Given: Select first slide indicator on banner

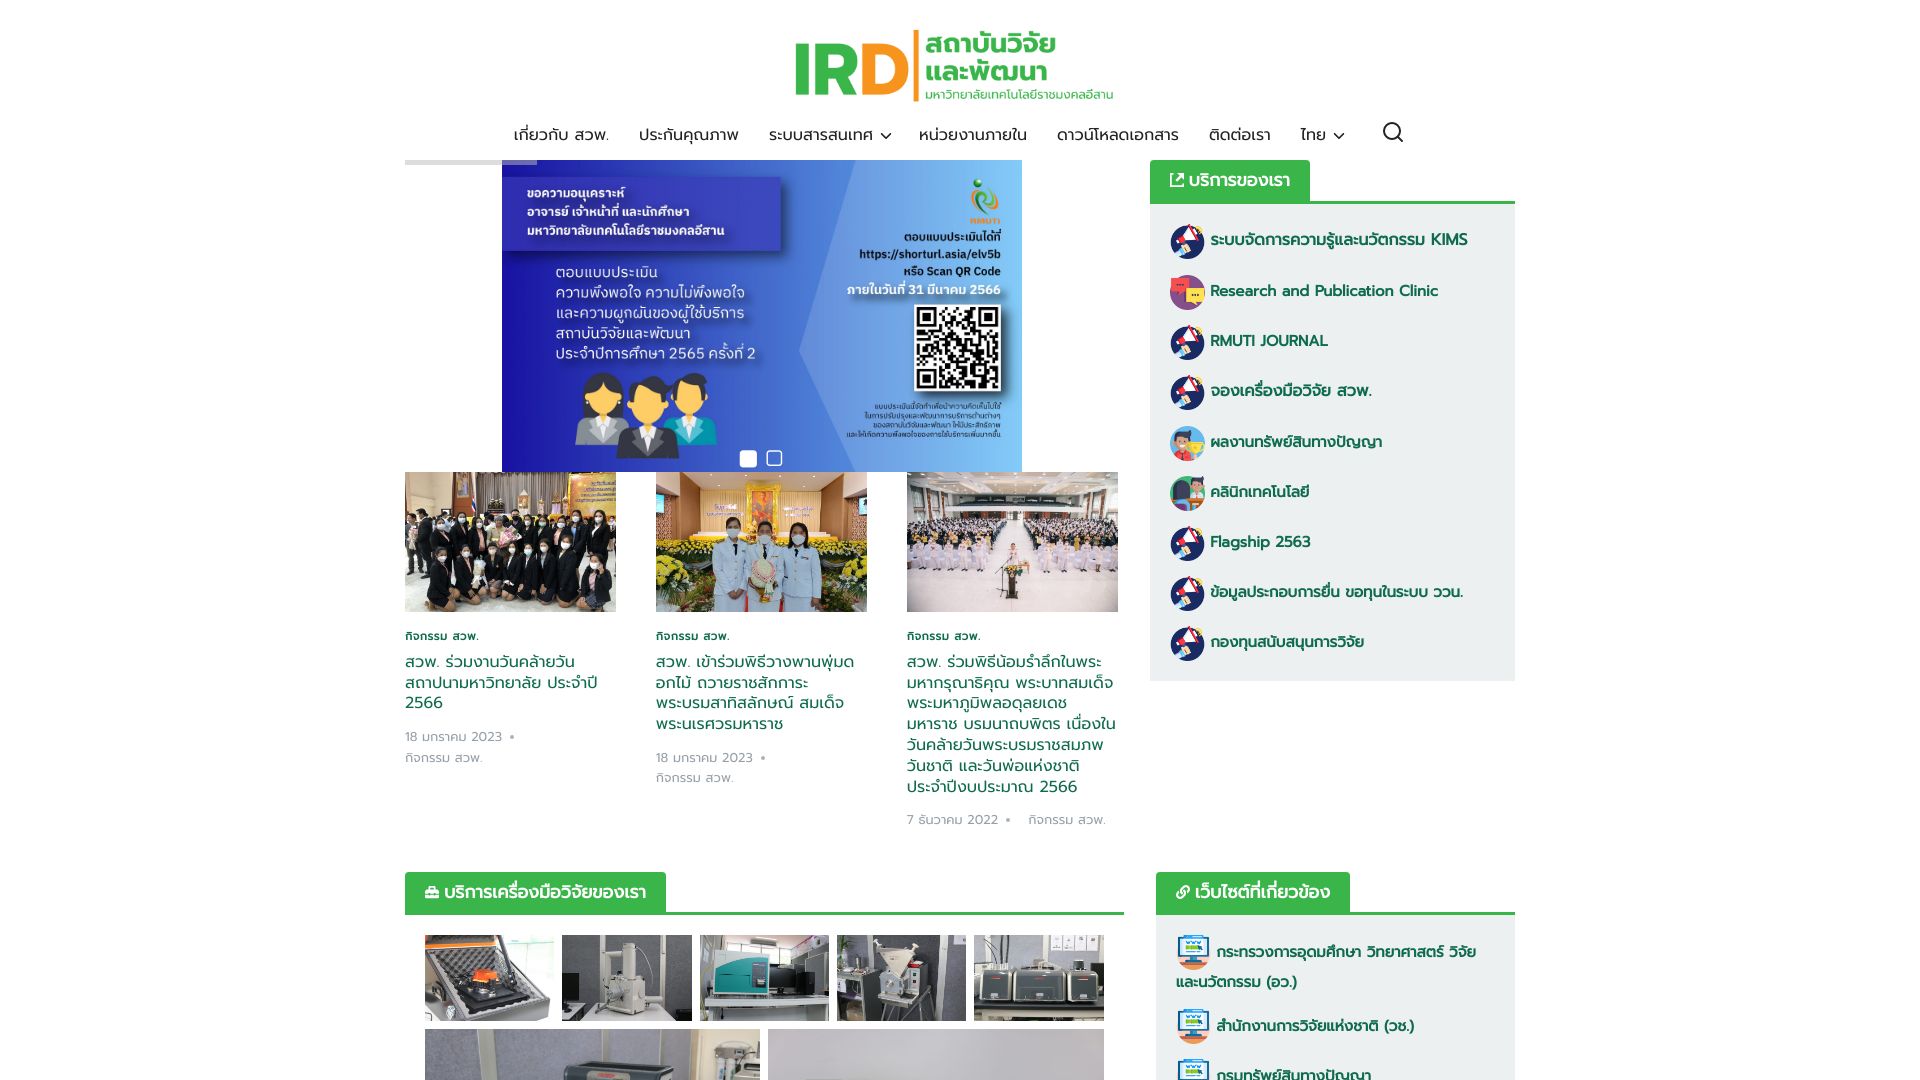Looking at the screenshot, I should coord(748,458).
